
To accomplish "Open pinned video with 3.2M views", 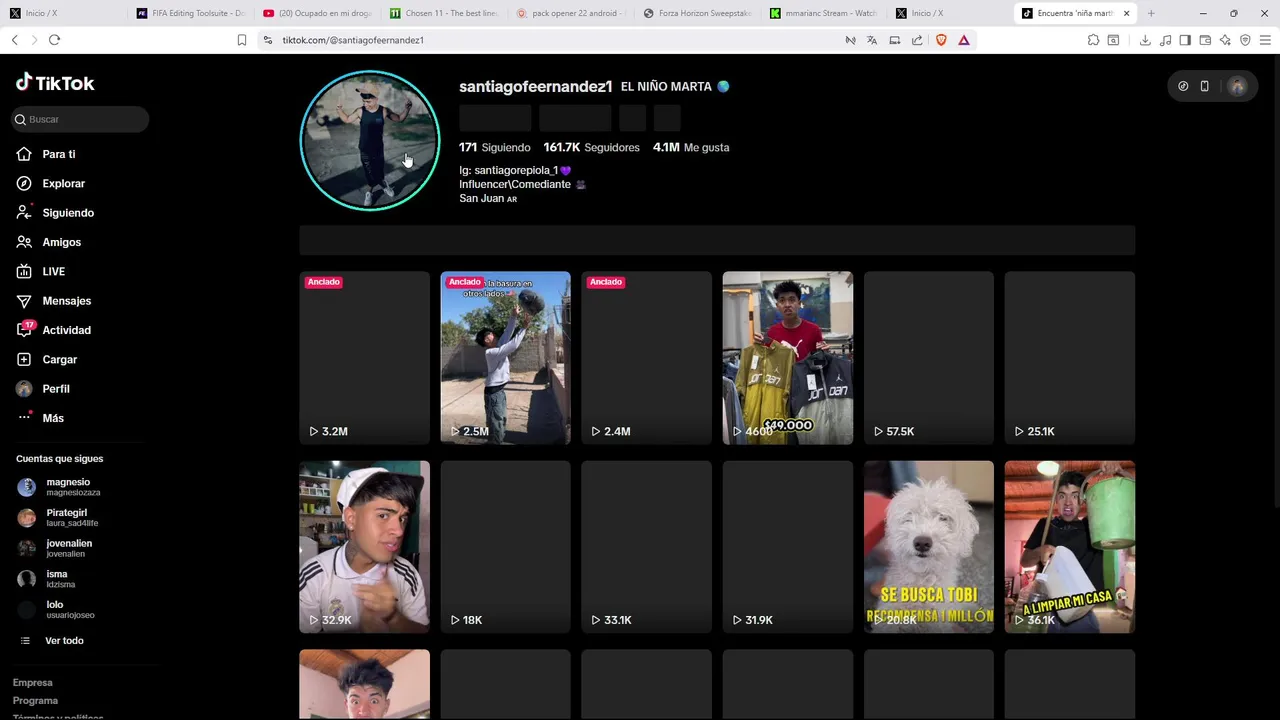I will [x=364, y=358].
